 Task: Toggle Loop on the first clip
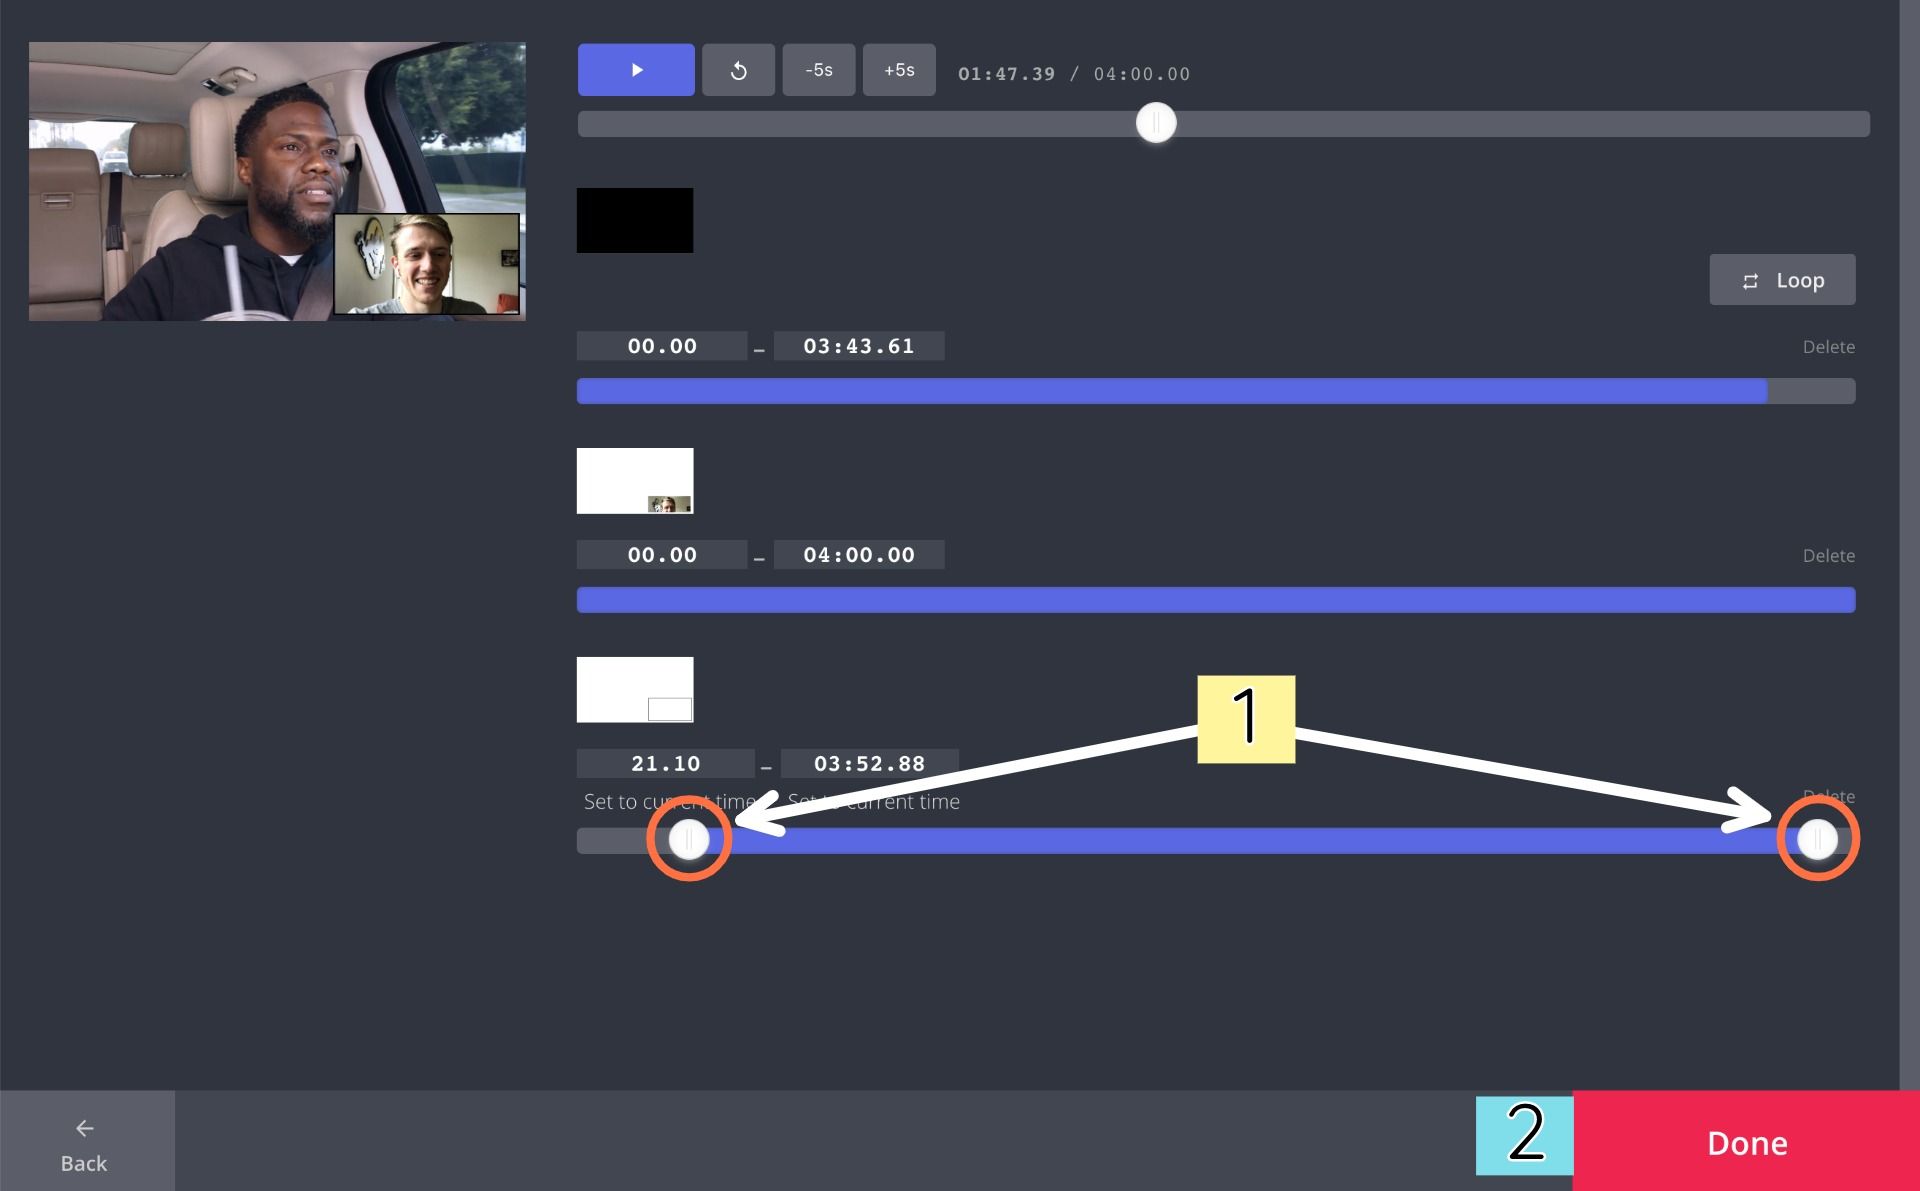click(1782, 280)
